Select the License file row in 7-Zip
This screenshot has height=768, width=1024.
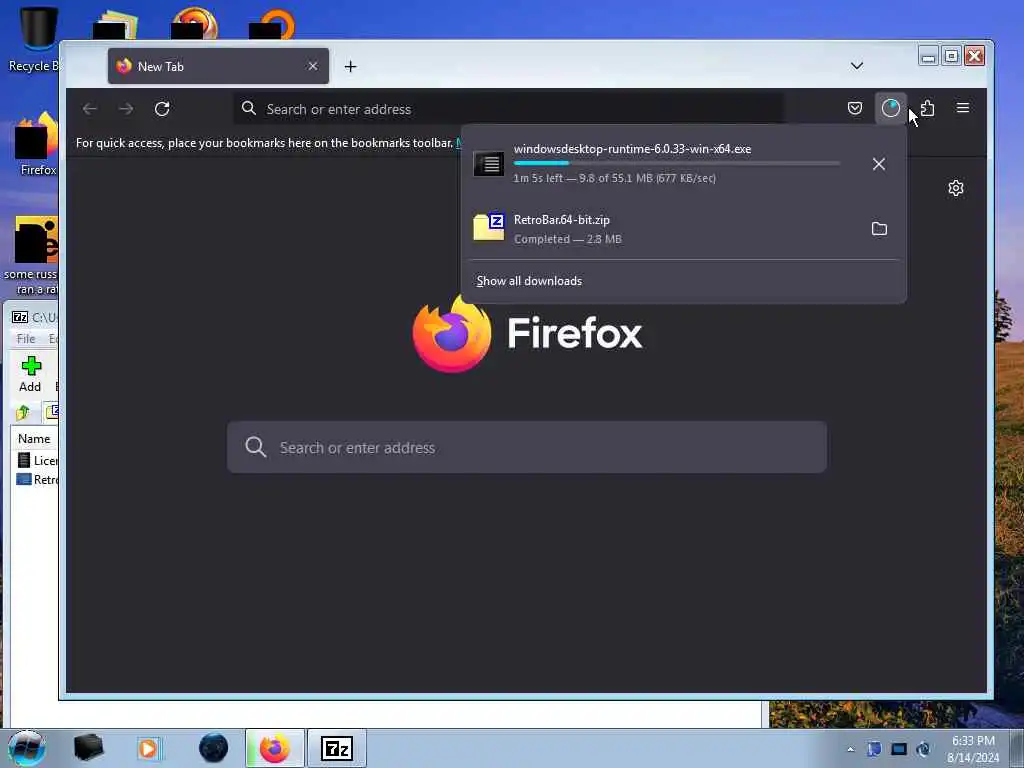pos(37,460)
